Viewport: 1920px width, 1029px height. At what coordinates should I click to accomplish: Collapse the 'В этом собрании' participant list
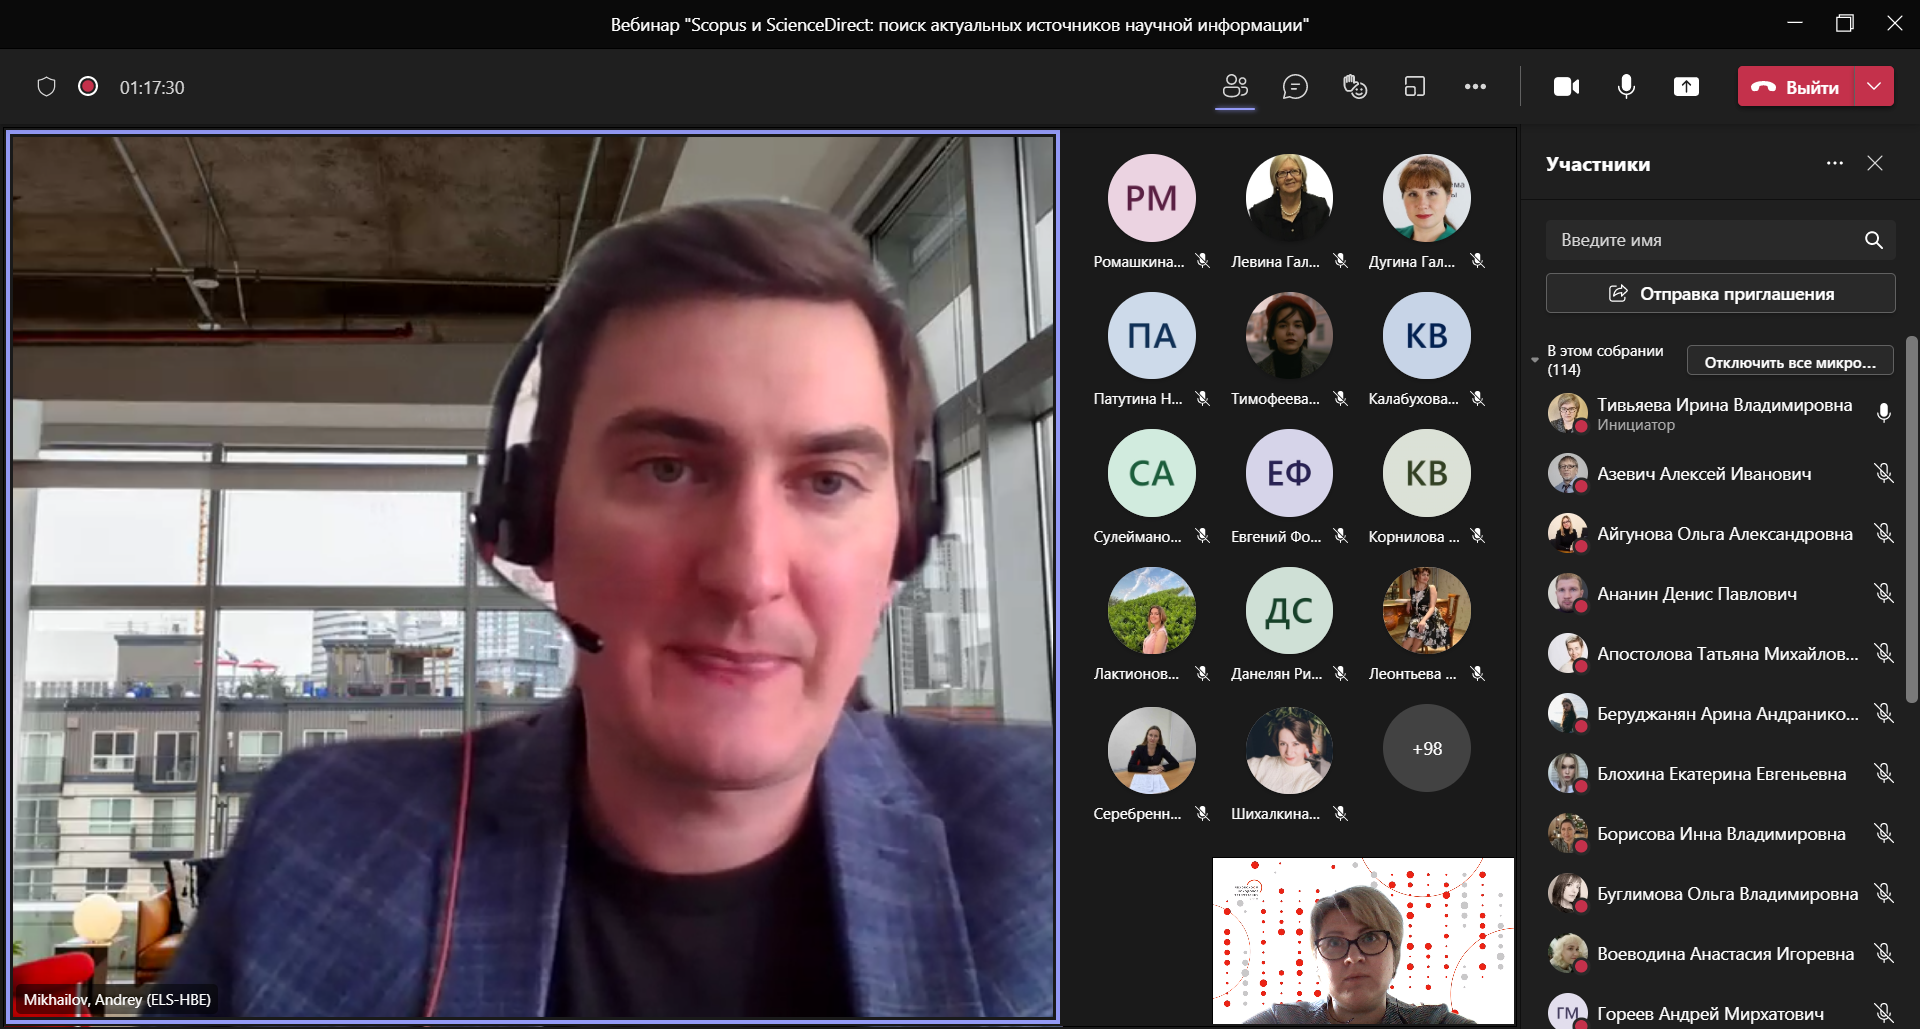coord(1535,360)
